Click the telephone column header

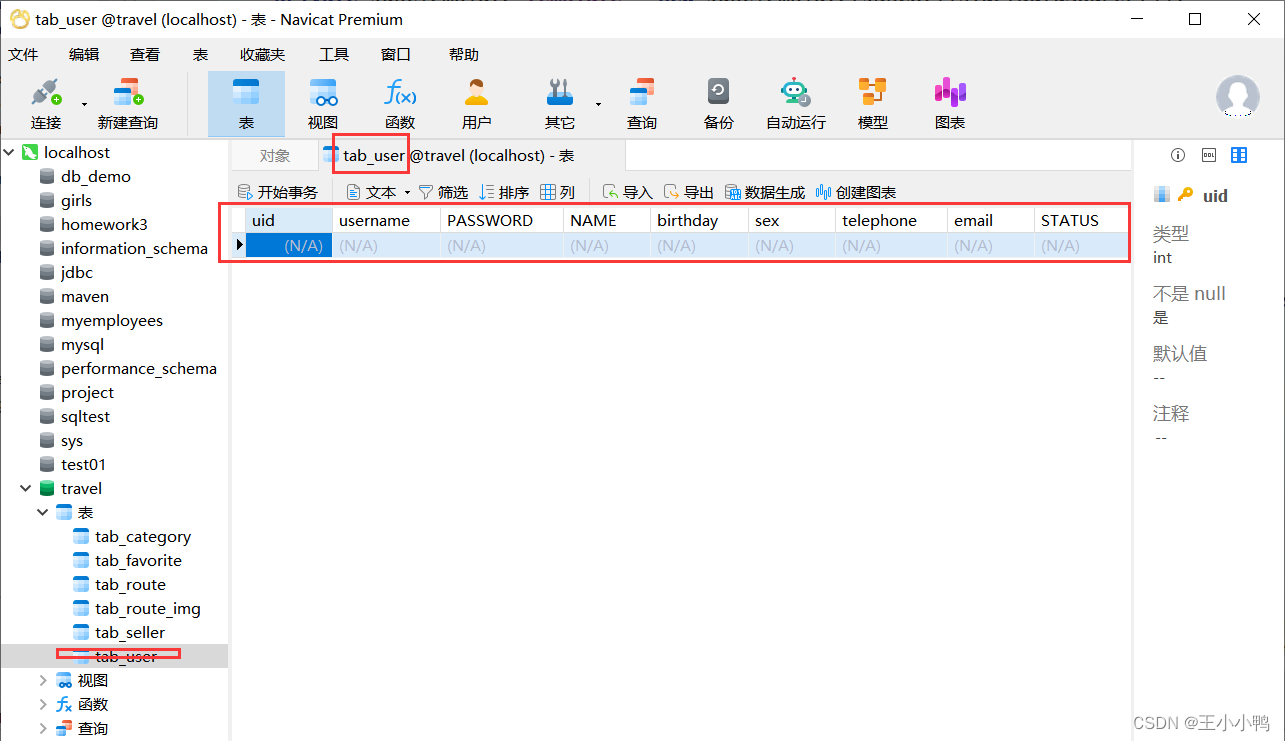[891, 220]
